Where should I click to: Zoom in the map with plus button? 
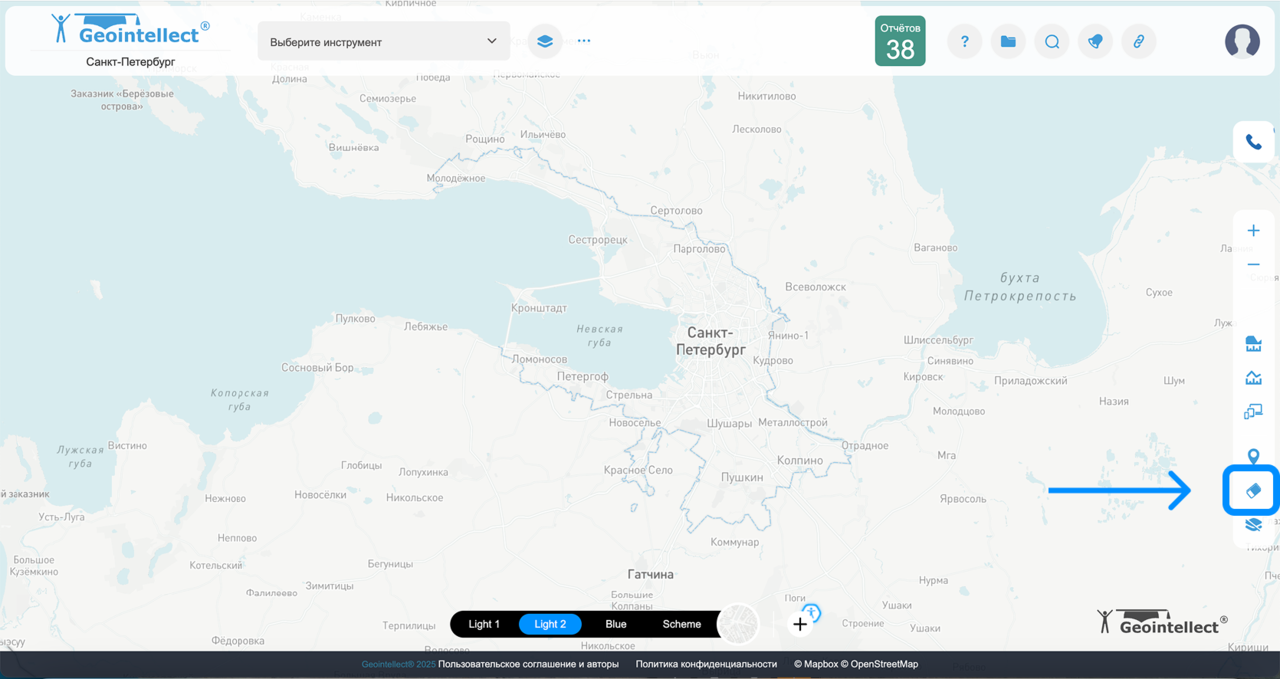(x=1253, y=231)
